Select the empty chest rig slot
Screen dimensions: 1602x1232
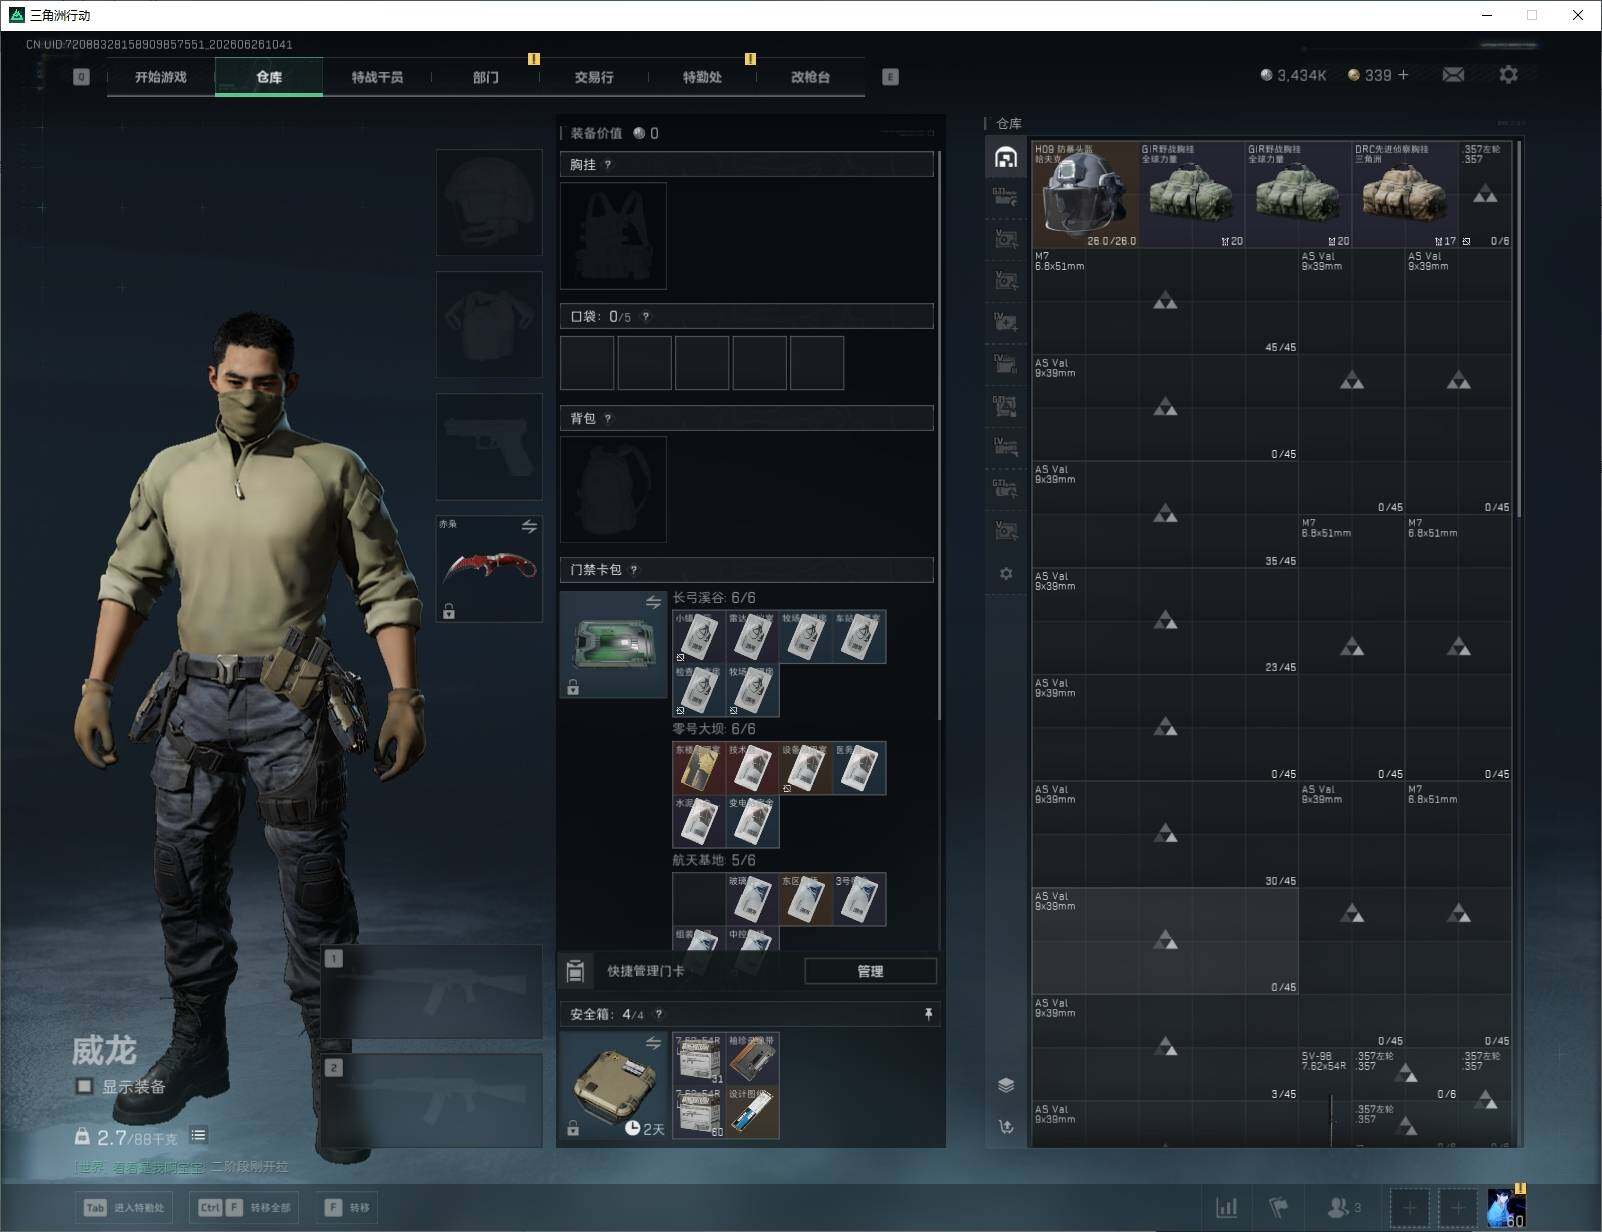(x=613, y=236)
